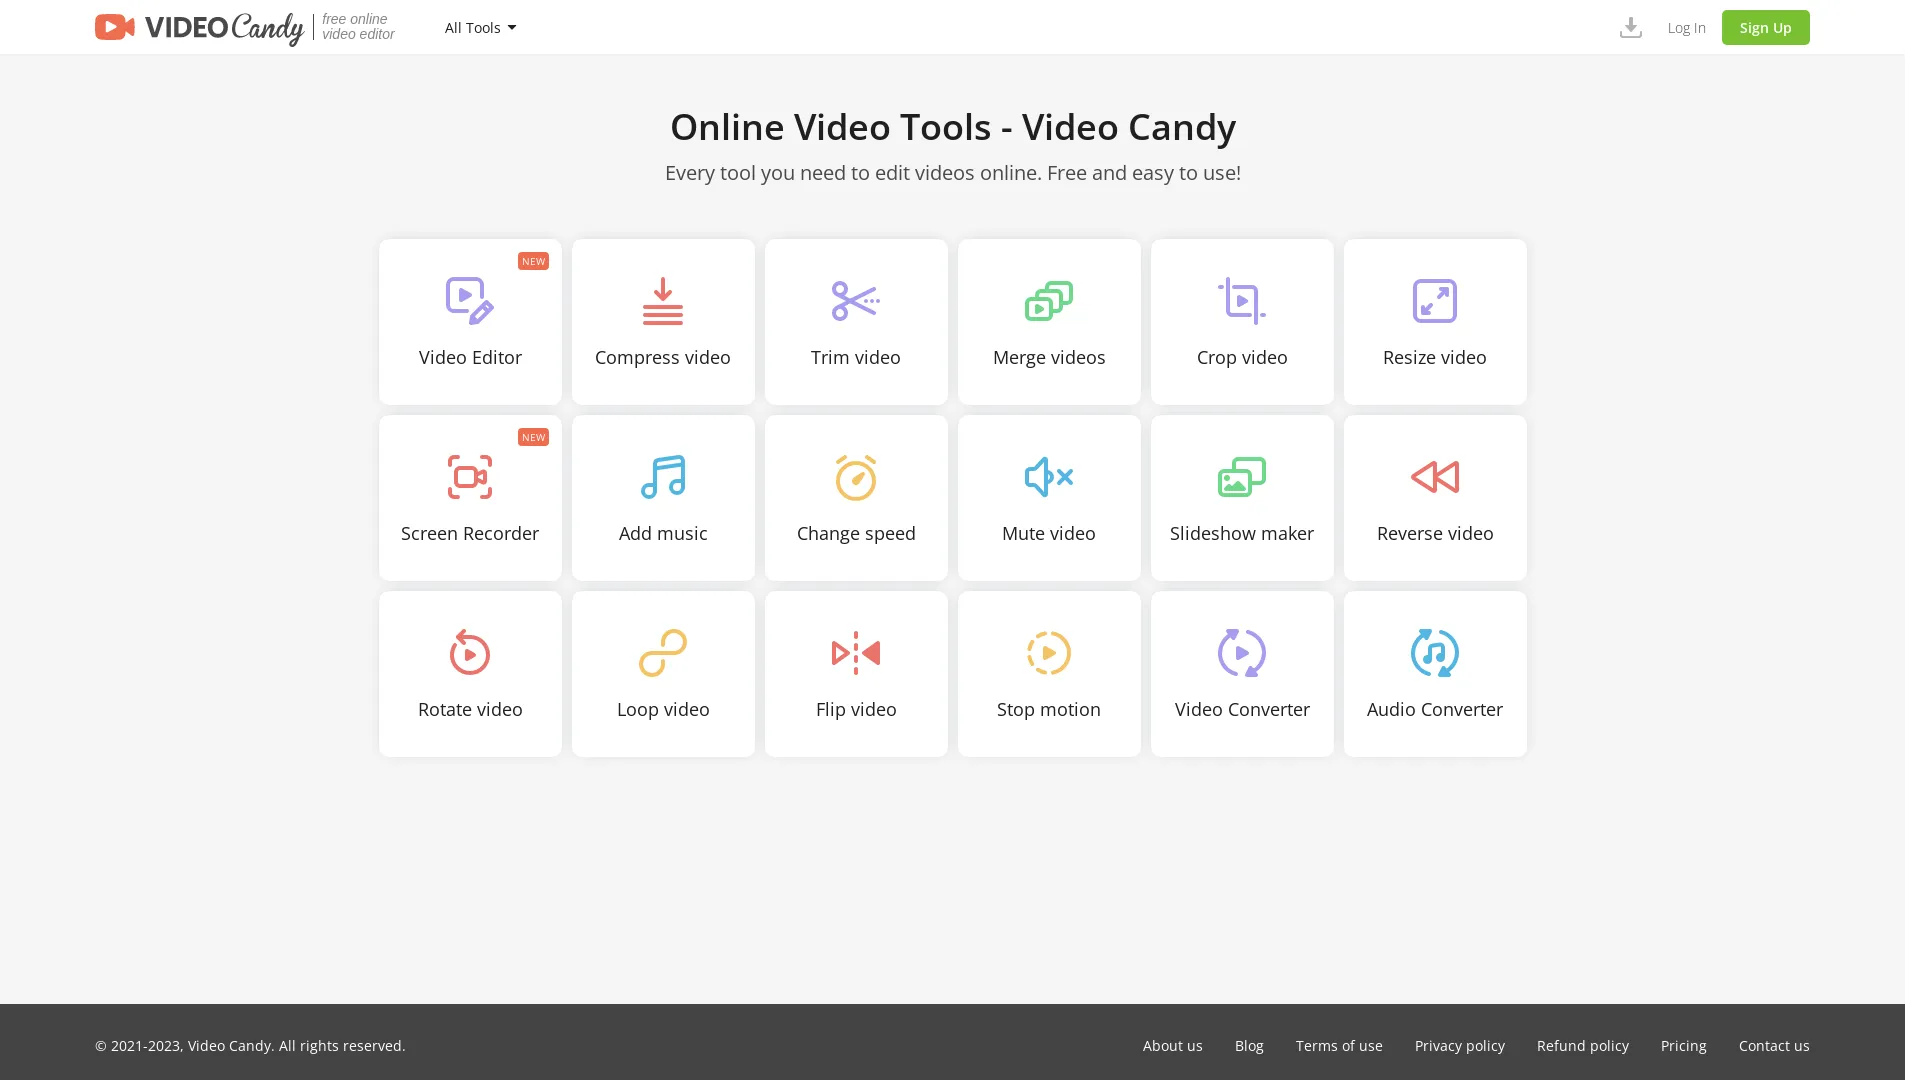Click the Change speed label text
The image size is (1920, 1080).
pos(856,533)
